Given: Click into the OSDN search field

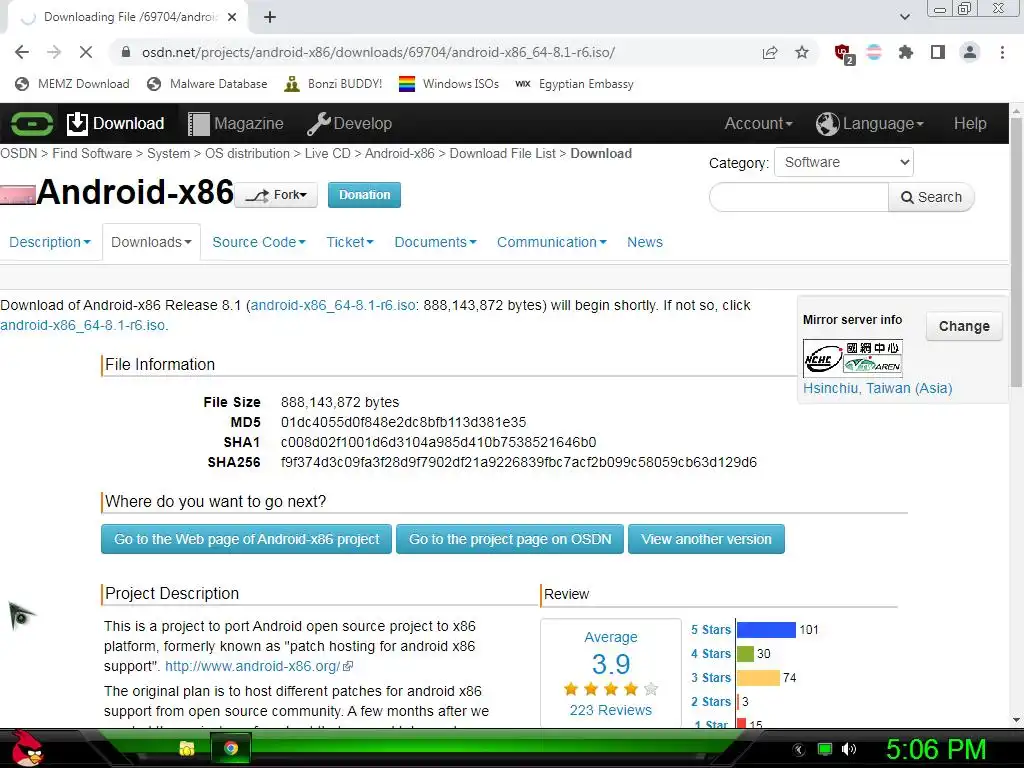Looking at the screenshot, I should click(x=799, y=197).
